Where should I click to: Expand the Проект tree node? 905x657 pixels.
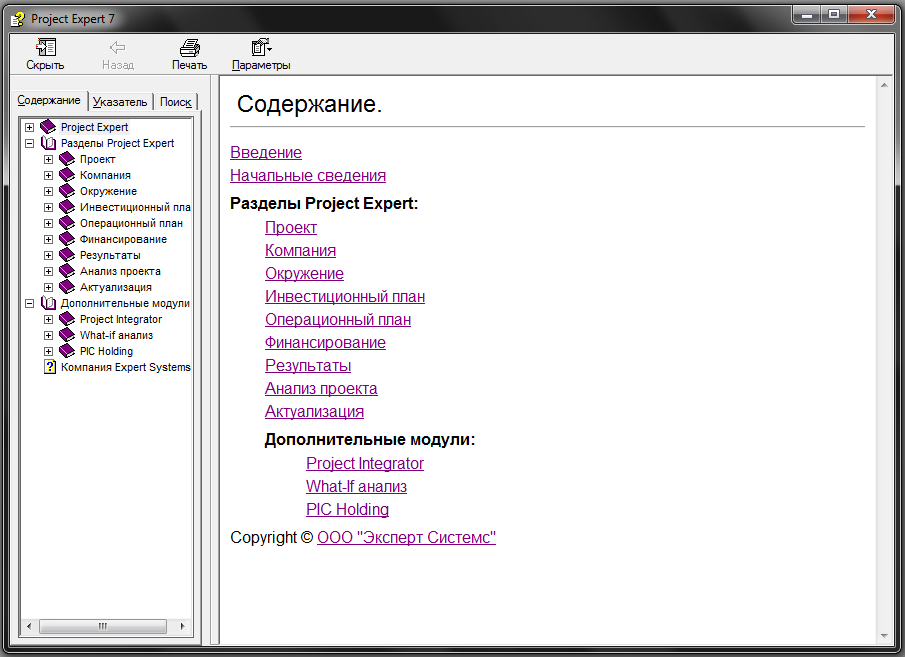(x=48, y=159)
